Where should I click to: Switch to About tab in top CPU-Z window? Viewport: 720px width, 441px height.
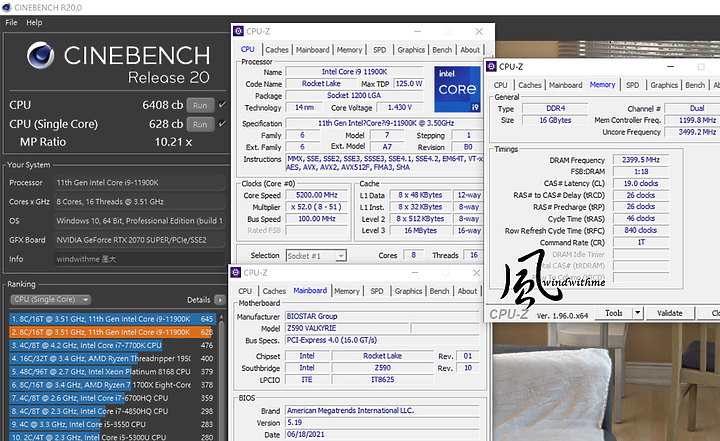pyautogui.click(x=470, y=50)
